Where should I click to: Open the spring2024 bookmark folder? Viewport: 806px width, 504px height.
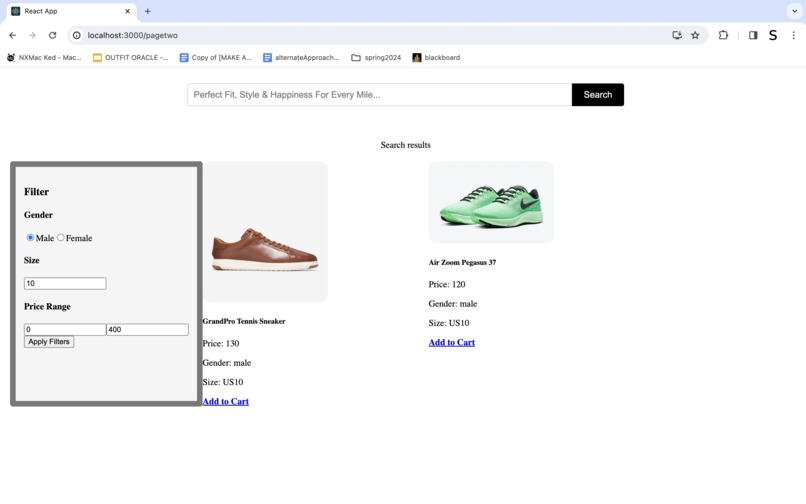376,58
